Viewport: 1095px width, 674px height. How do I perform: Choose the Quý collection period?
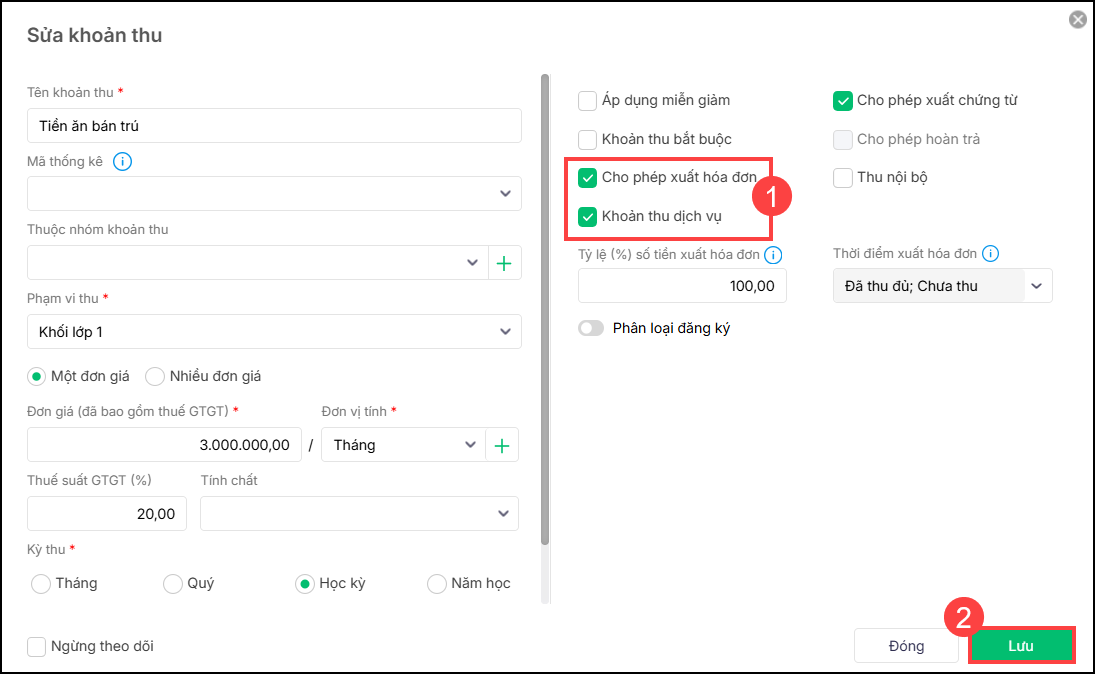[x=173, y=583]
